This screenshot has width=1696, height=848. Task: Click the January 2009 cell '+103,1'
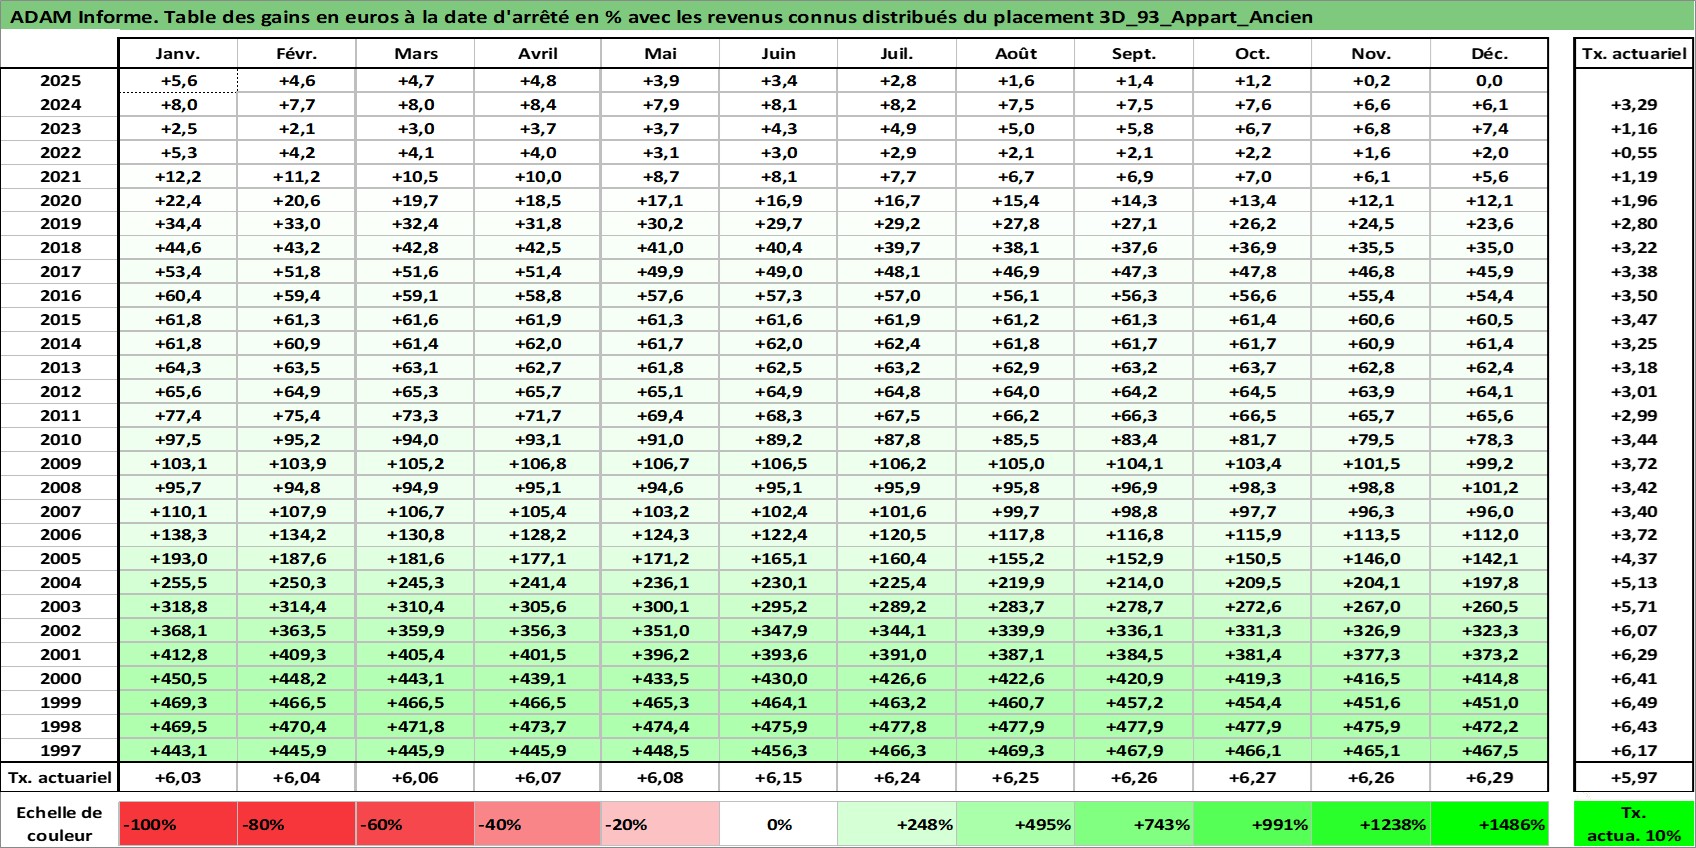click(x=178, y=463)
